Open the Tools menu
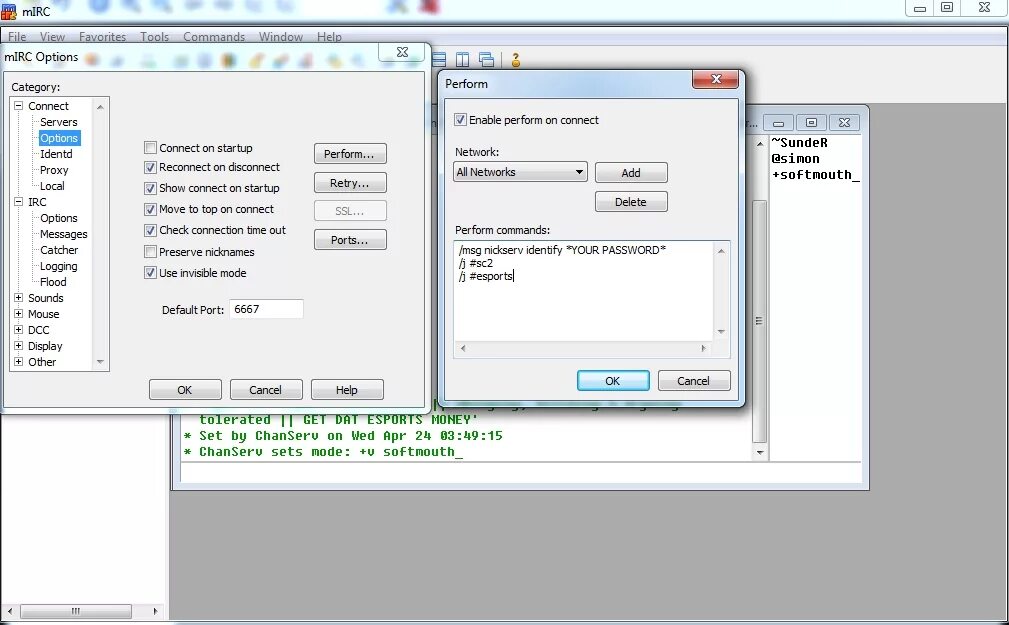The height and width of the screenshot is (625, 1009). coord(154,37)
